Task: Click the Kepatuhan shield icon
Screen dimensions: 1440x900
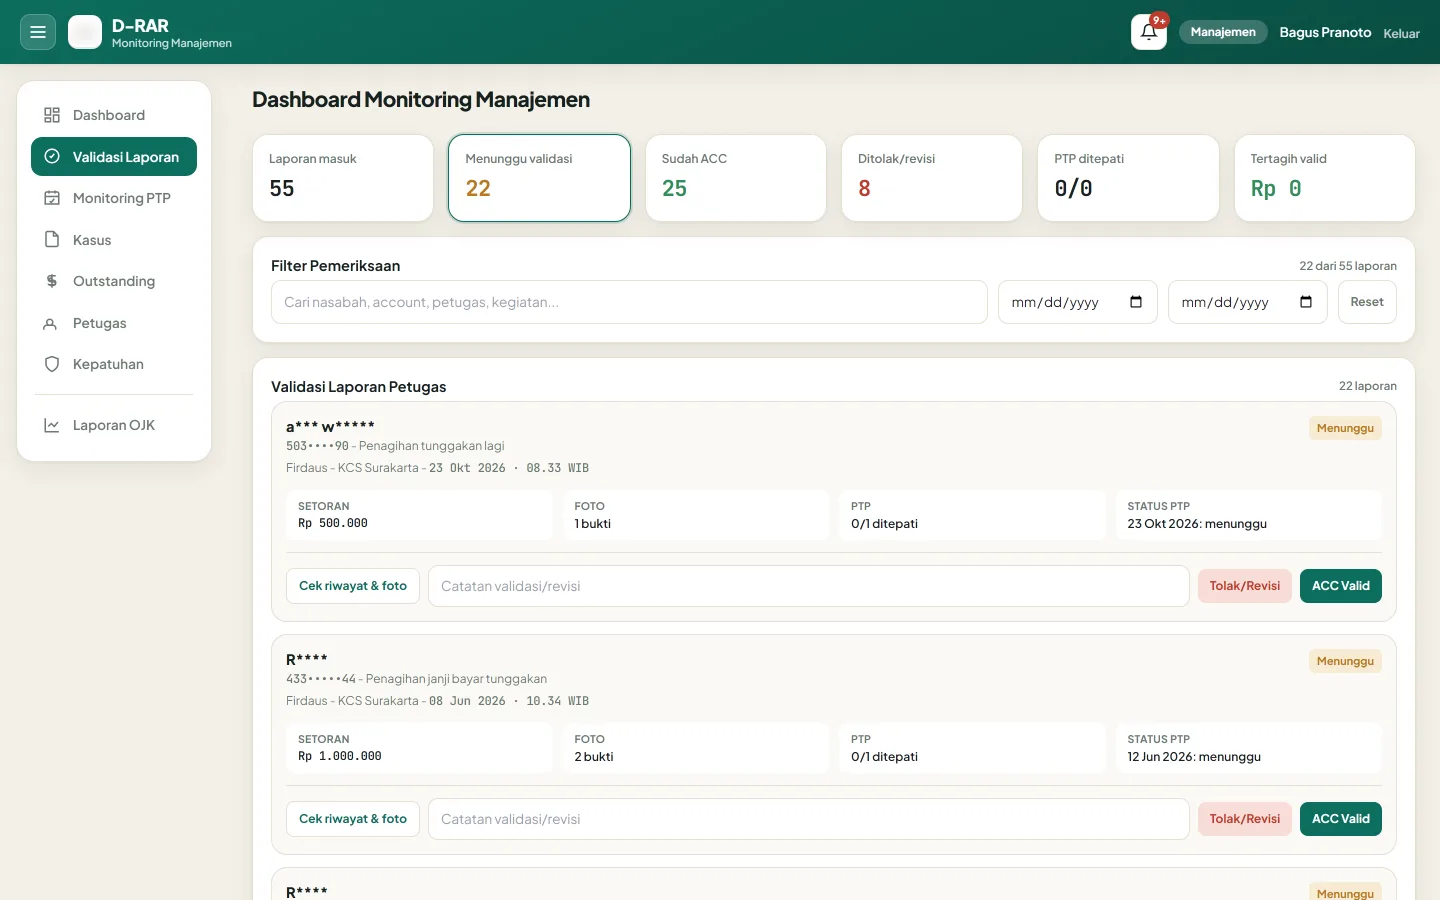Action: coord(52,364)
